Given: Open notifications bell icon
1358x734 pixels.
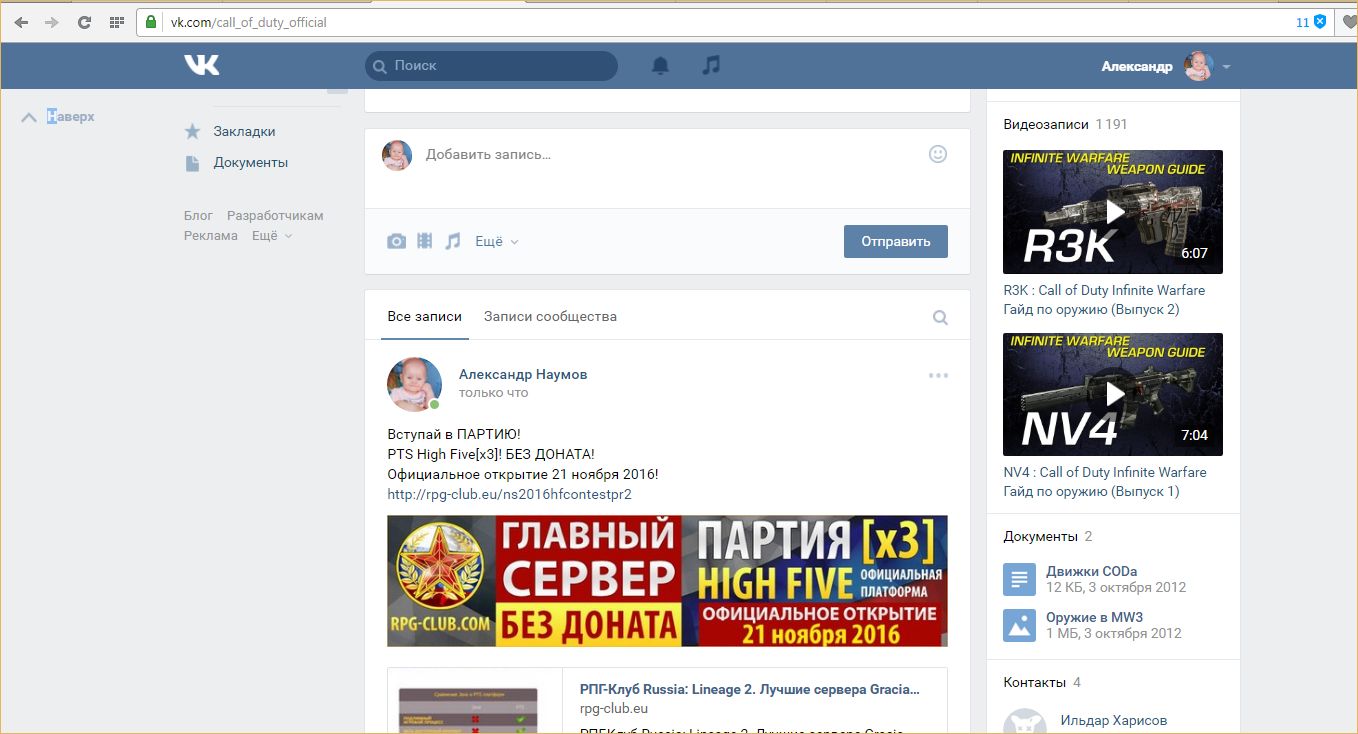Looking at the screenshot, I should [660, 66].
